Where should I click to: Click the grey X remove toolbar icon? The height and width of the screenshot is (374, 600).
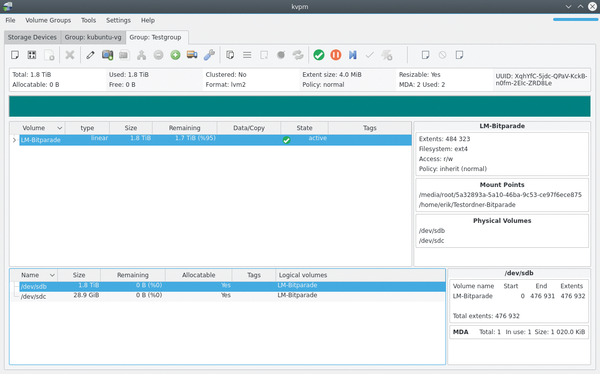[x=70, y=55]
